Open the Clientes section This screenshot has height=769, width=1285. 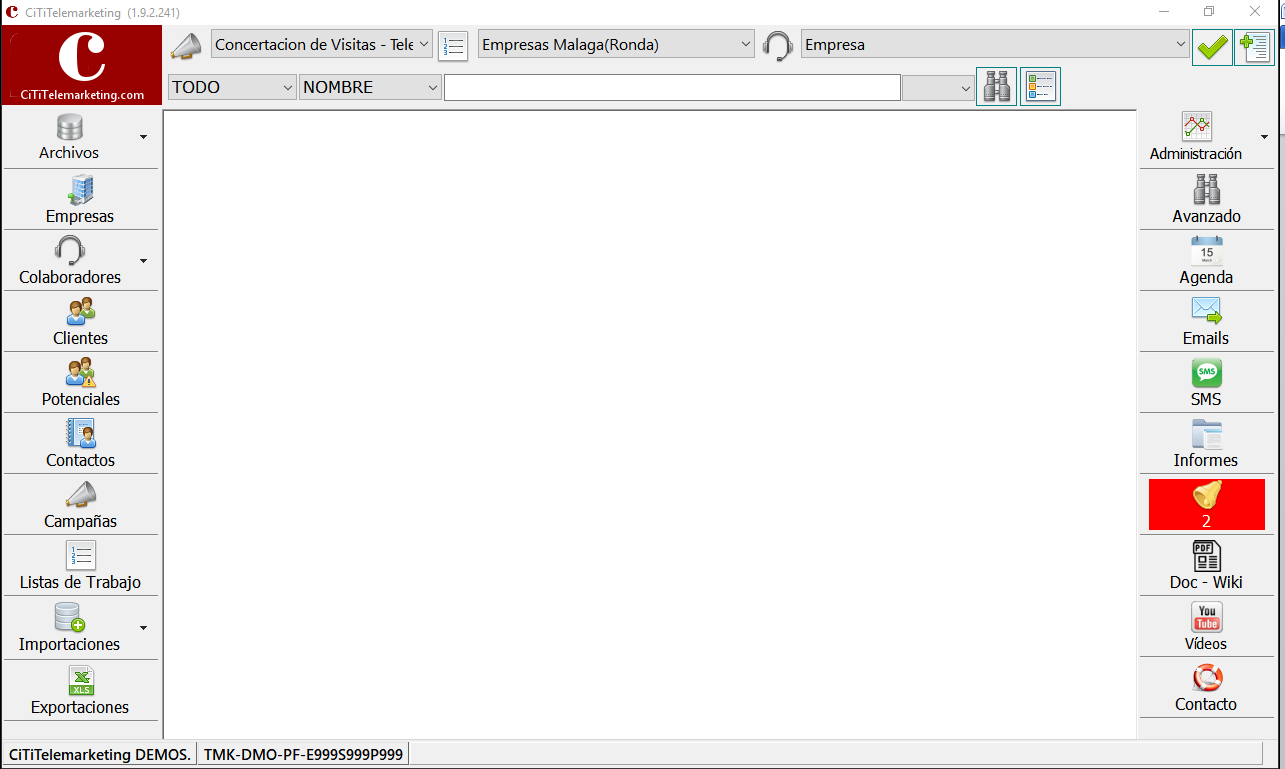point(80,321)
